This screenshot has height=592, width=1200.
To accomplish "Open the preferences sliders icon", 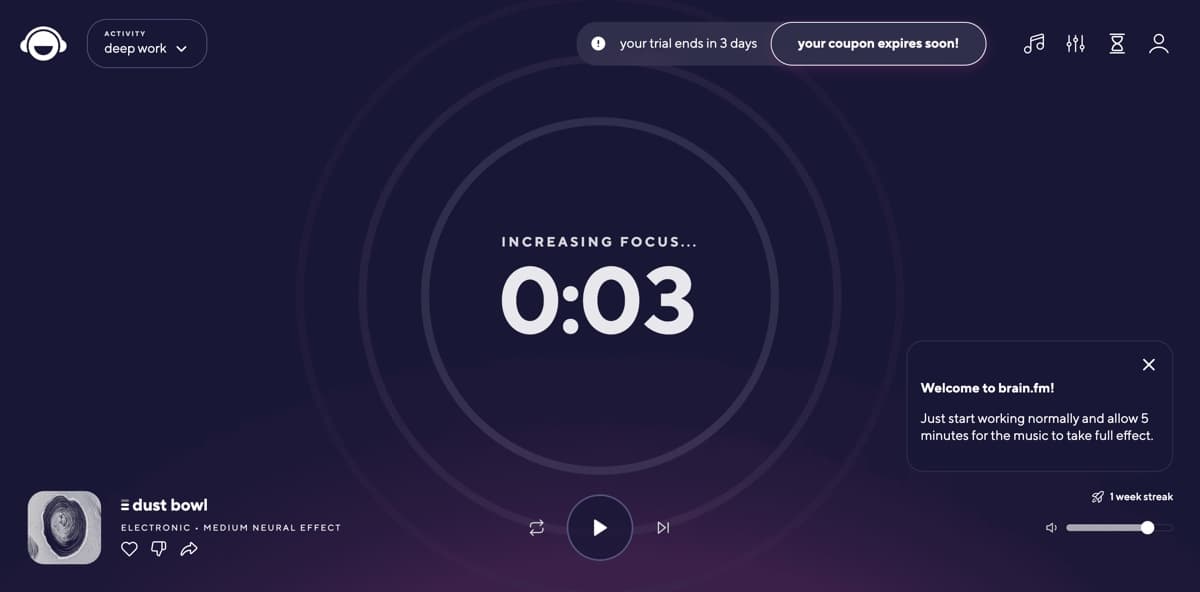I will coord(1076,44).
